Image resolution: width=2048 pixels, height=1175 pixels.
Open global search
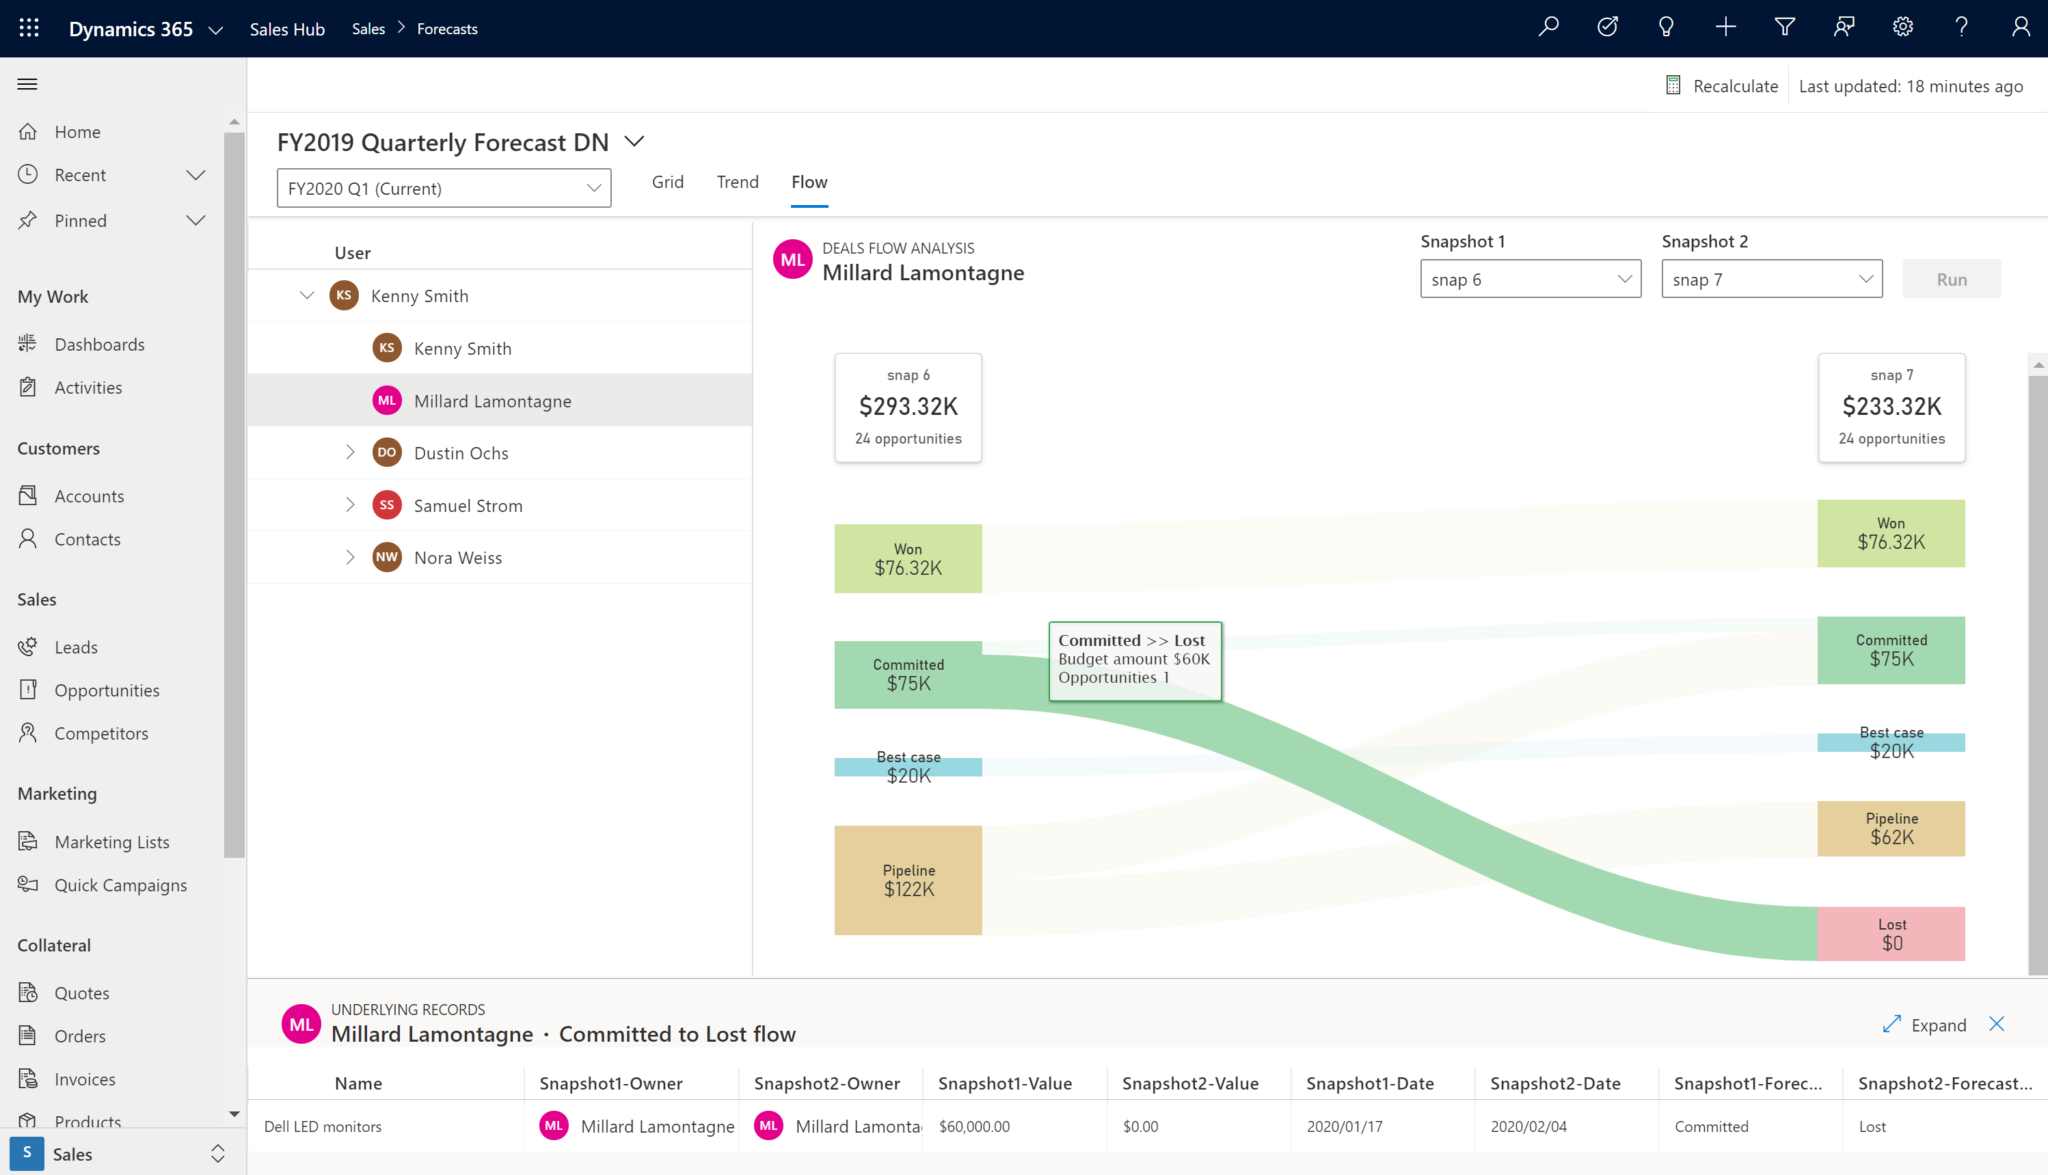click(1548, 27)
